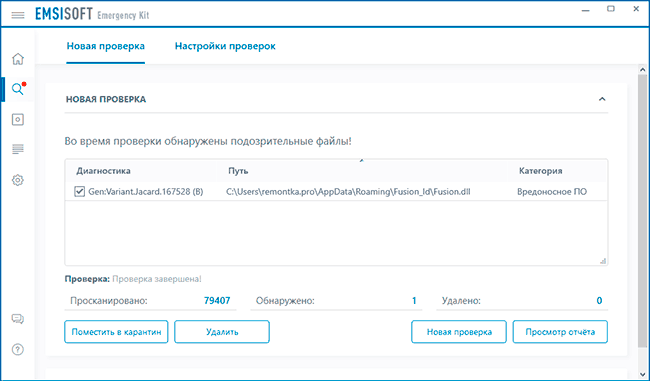Open the Quarantine sidebar icon
650x381 pixels.
[18, 119]
